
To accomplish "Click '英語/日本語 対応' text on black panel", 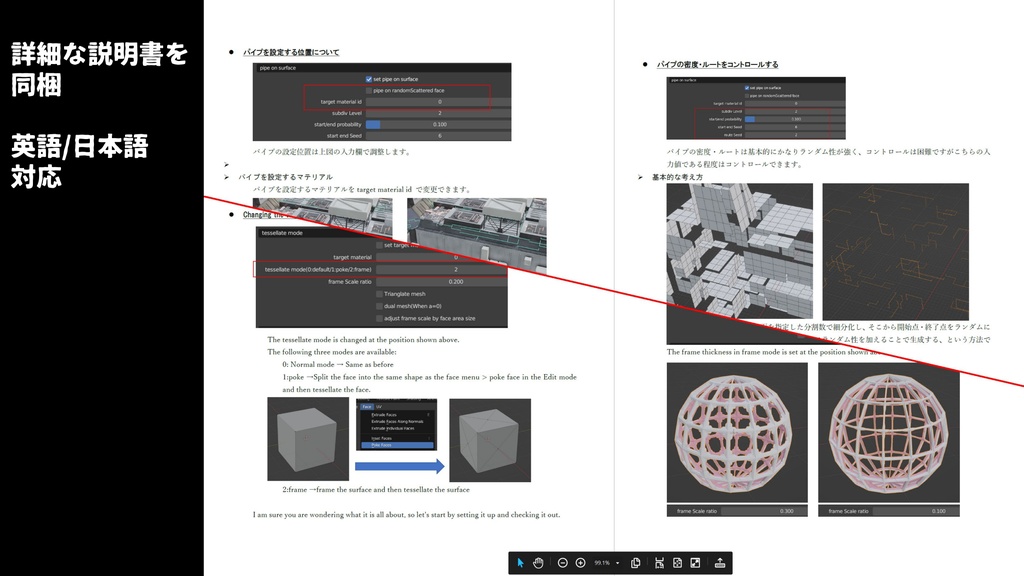I will tap(79, 161).
